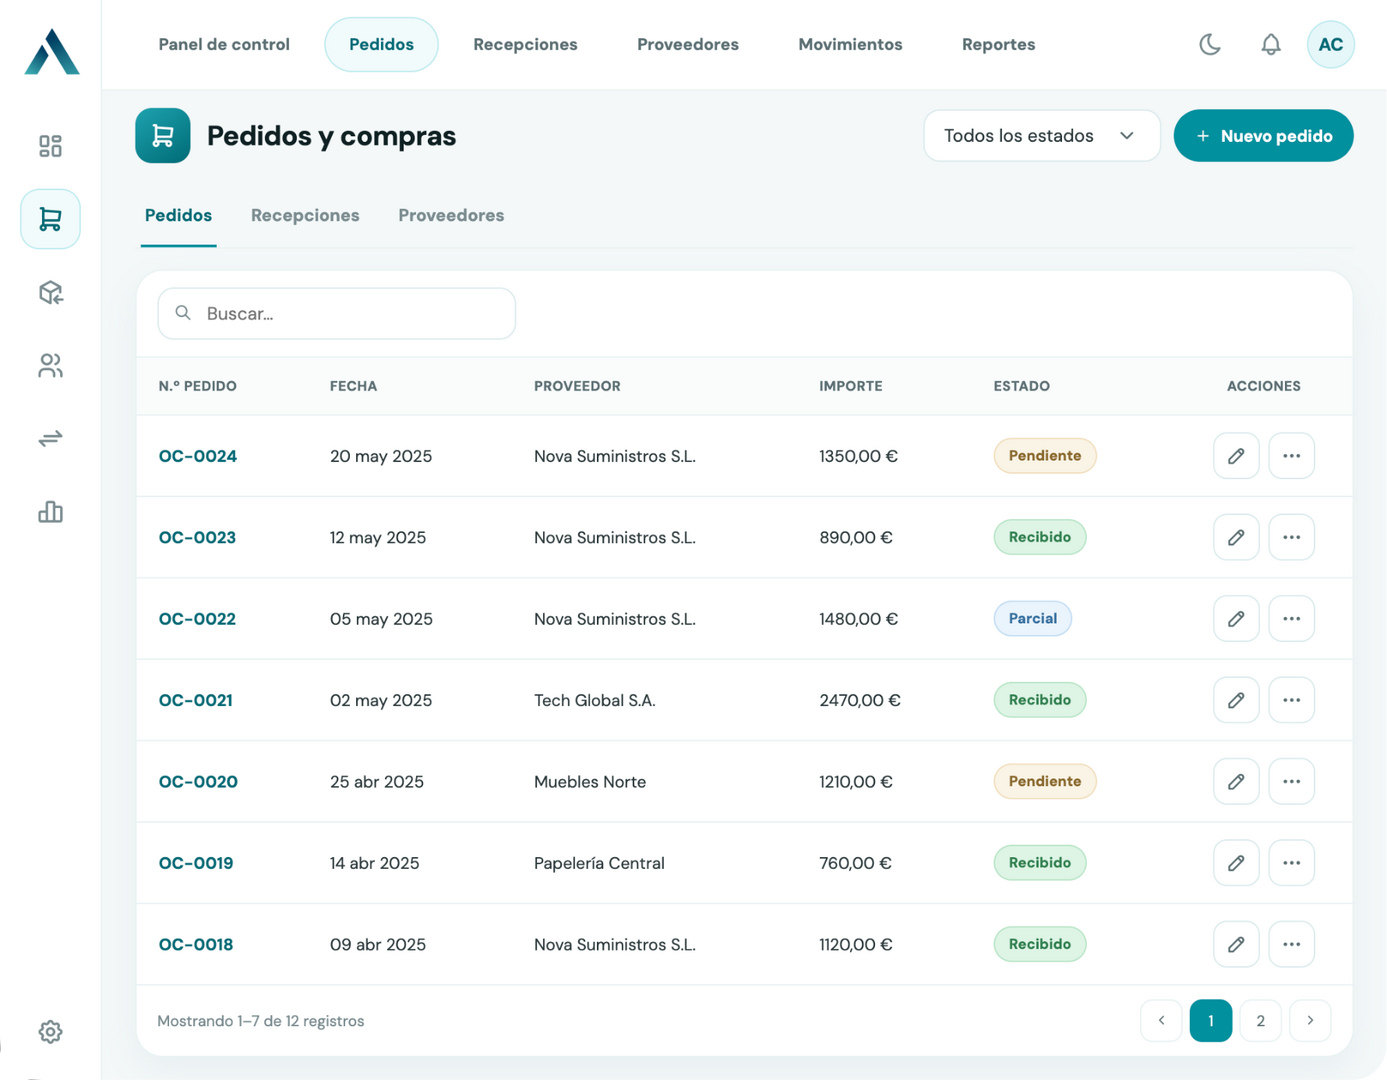Open more actions menu for OC-0022
1387x1080 pixels.
1292,619
